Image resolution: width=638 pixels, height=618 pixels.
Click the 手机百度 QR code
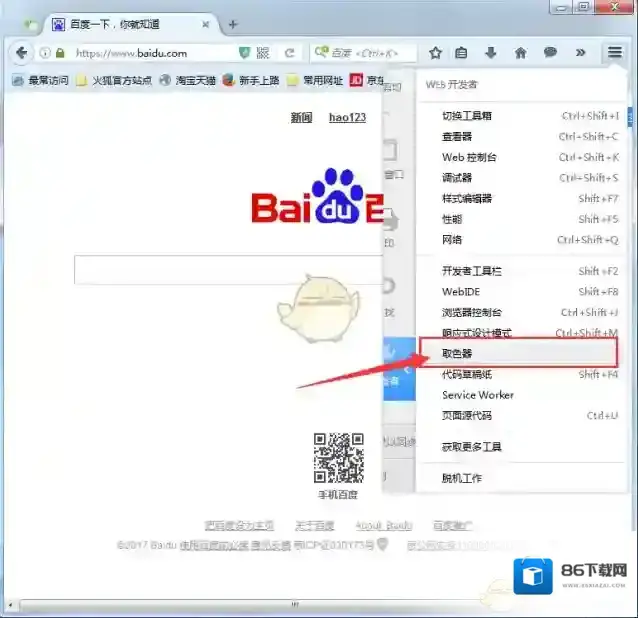tap(339, 458)
